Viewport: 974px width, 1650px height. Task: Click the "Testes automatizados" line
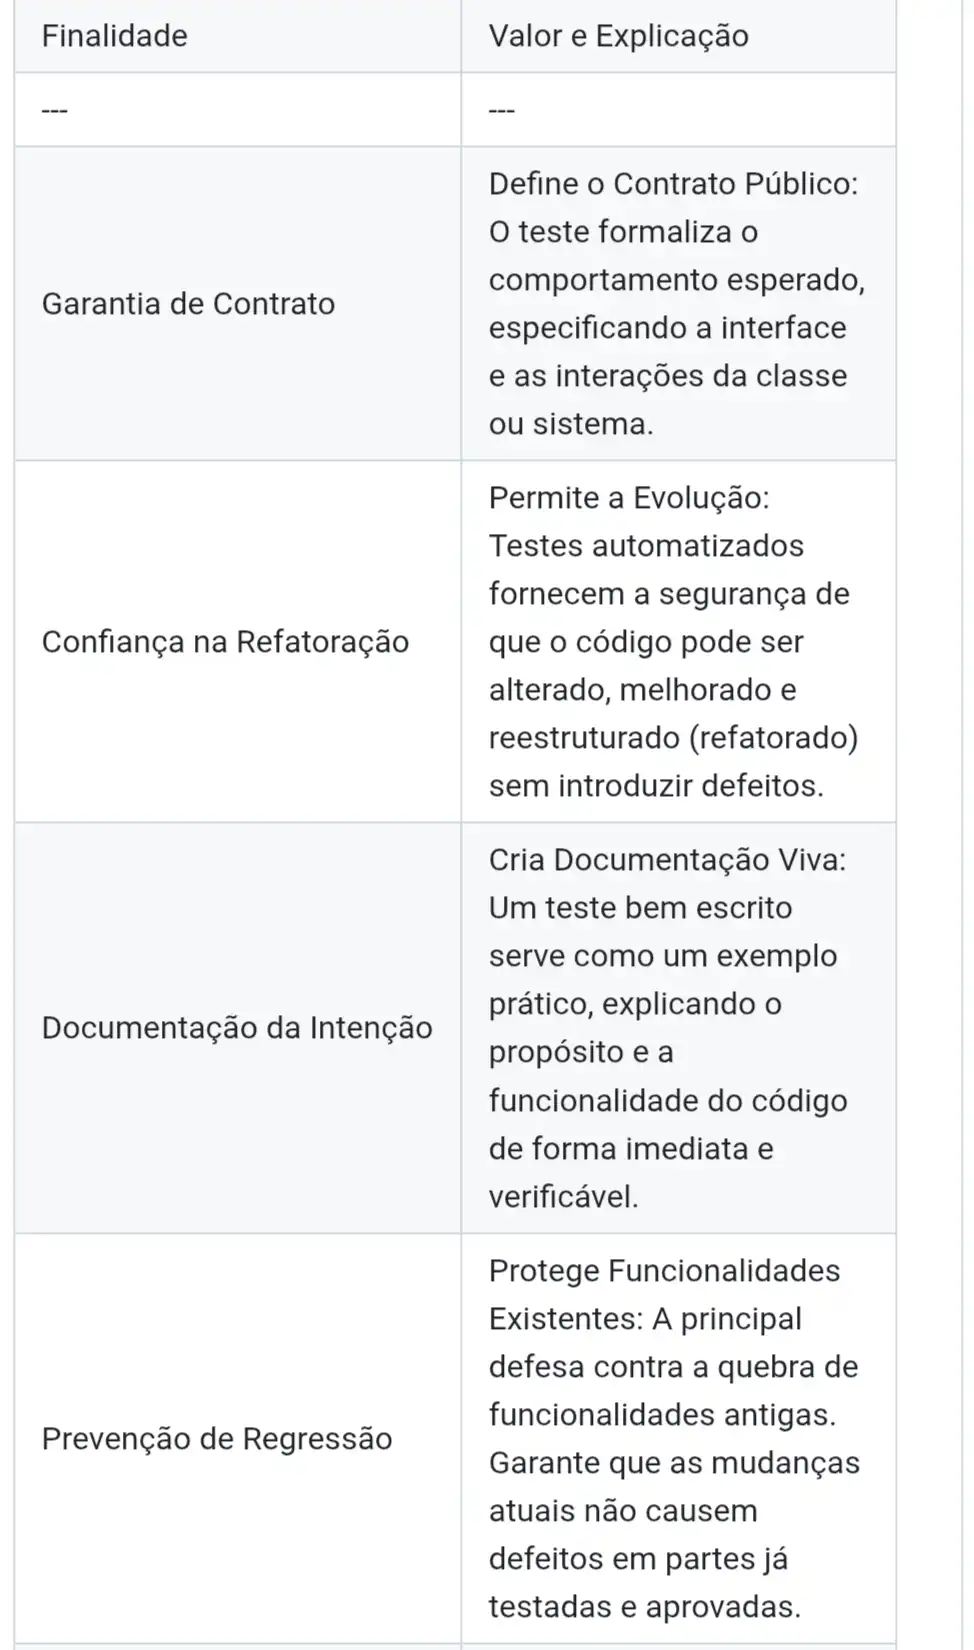(646, 546)
